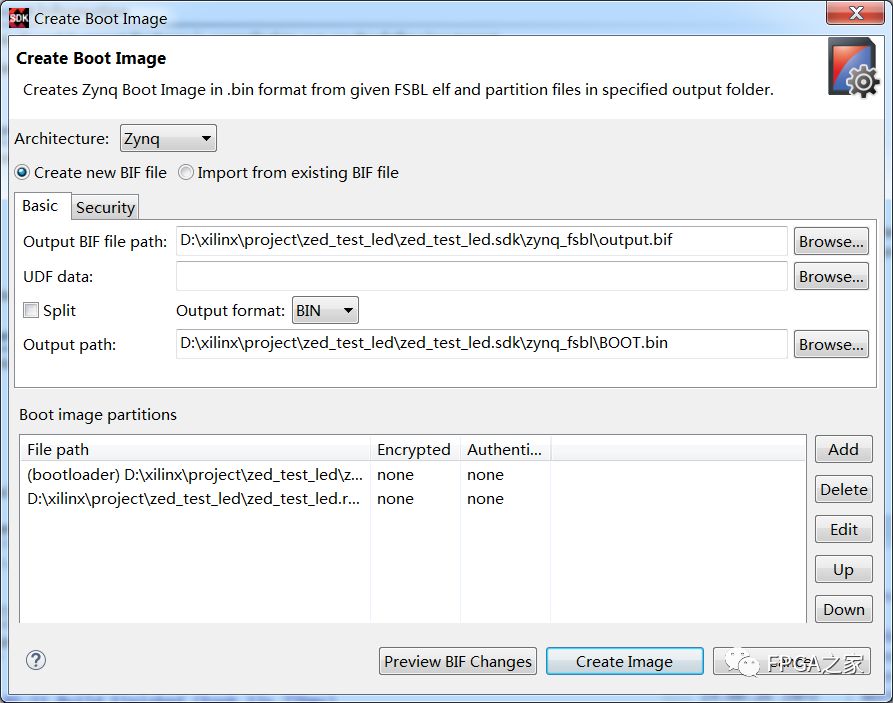Click the boot image wizard icon
Viewport: 893px width, 703px height.
854,68
